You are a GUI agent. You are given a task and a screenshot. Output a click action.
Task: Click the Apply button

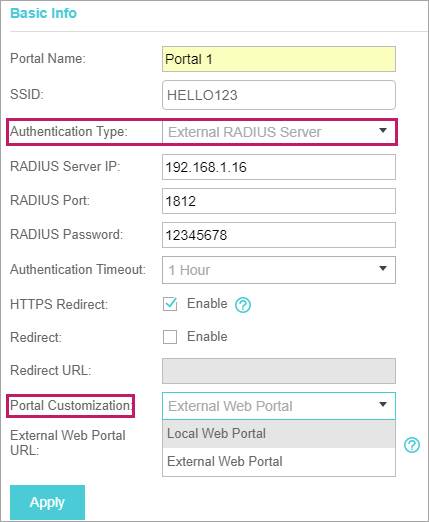point(47,502)
